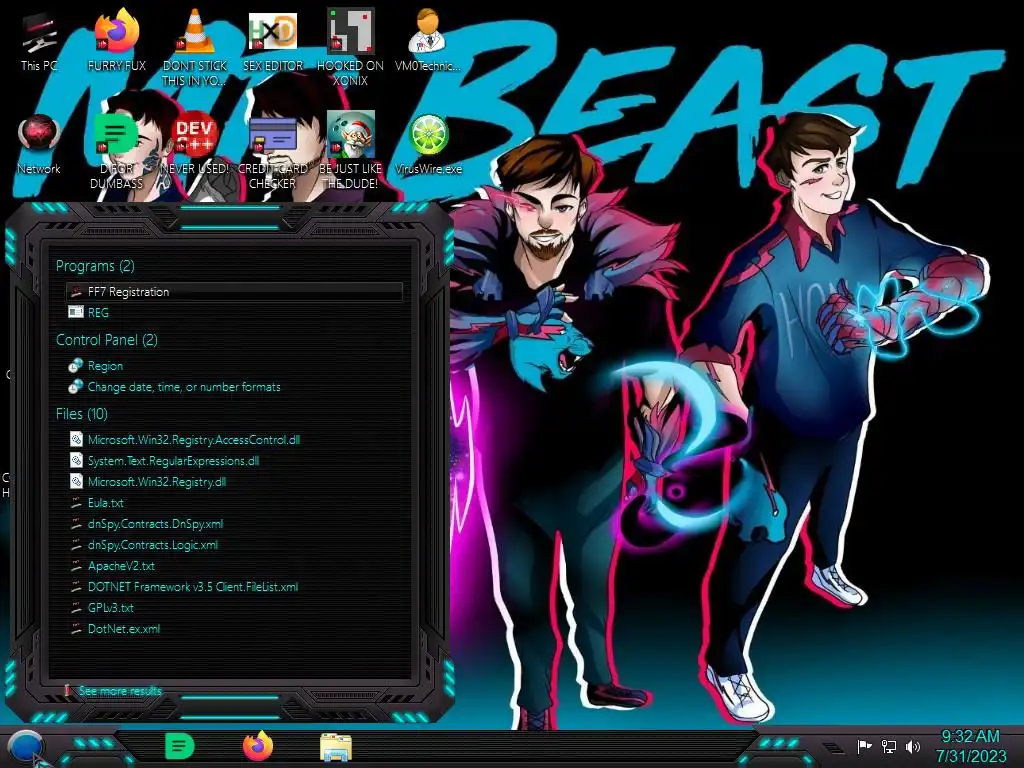1024x768 pixels.
Task: Click the Files (10) group header
Action: point(82,414)
